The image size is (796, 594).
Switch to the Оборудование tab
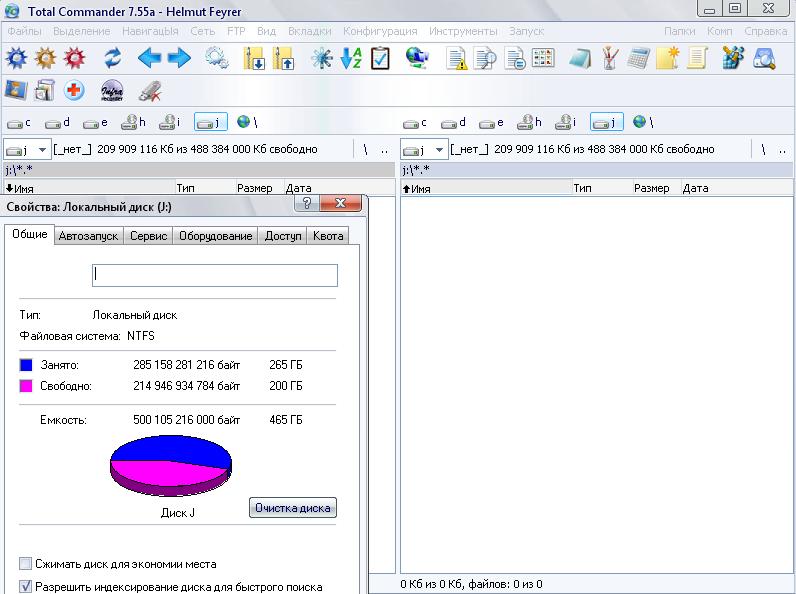(216, 236)
